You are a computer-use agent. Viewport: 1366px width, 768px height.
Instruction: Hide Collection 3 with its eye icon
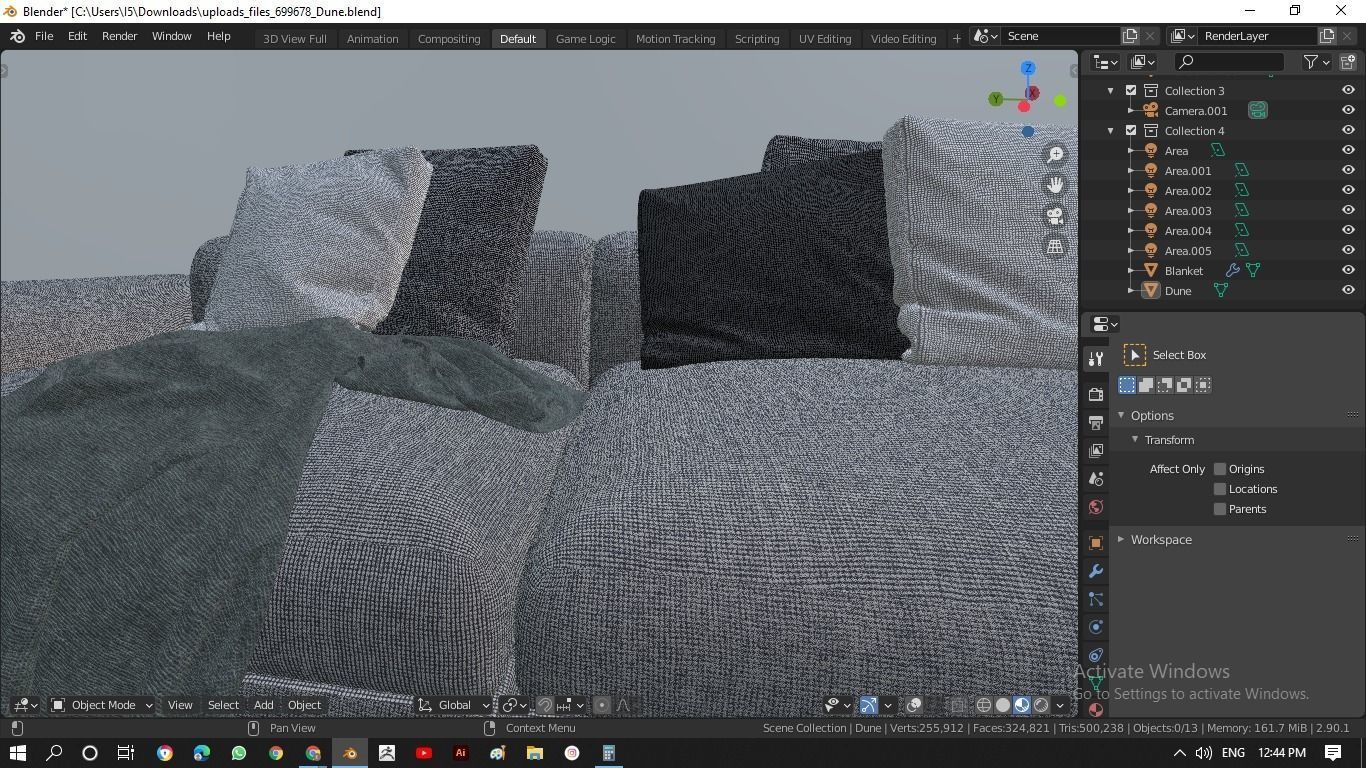tap(1348, 90)
